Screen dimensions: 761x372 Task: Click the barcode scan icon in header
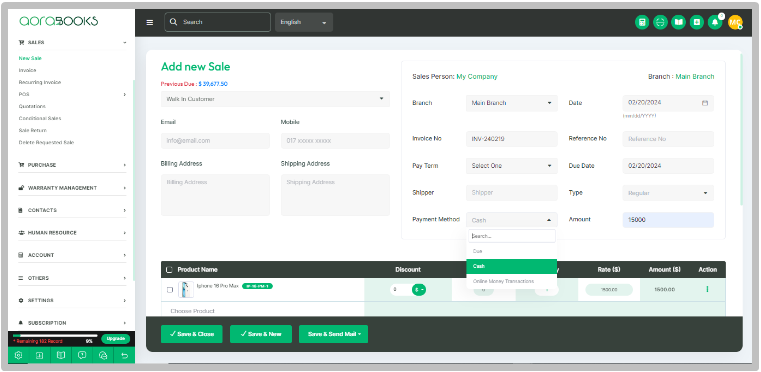coord(660,22)
